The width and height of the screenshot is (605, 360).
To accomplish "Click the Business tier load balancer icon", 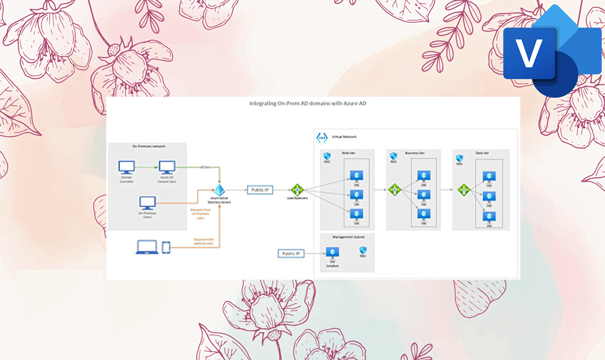I will [395, 190].
